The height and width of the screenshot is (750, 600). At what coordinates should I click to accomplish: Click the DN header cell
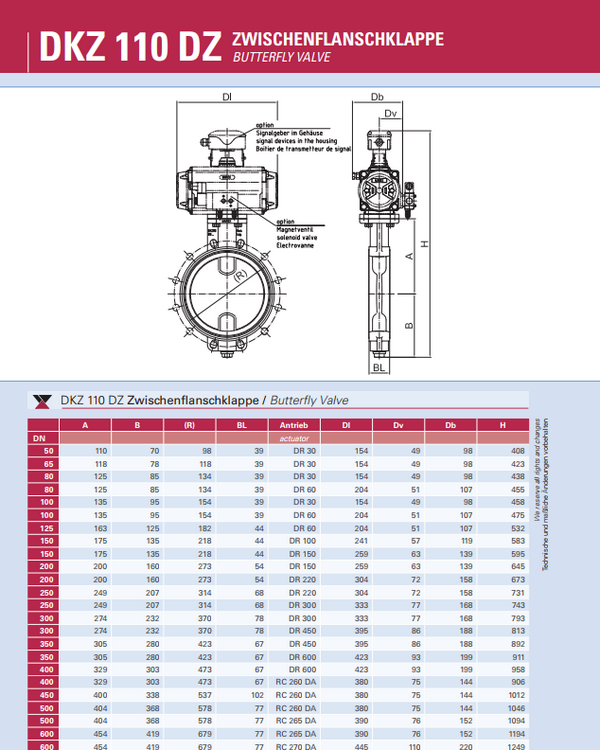click(x=40, y=438)
